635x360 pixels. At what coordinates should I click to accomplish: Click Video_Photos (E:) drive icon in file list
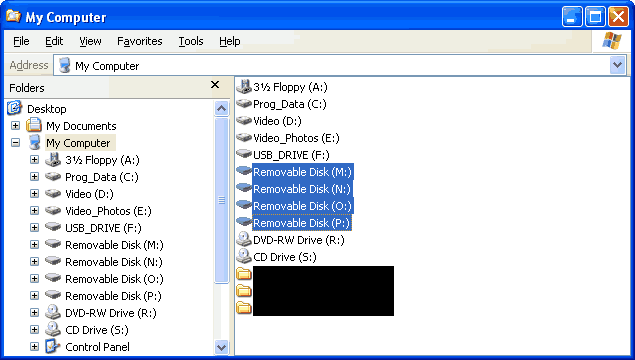[x=244, y=138]
